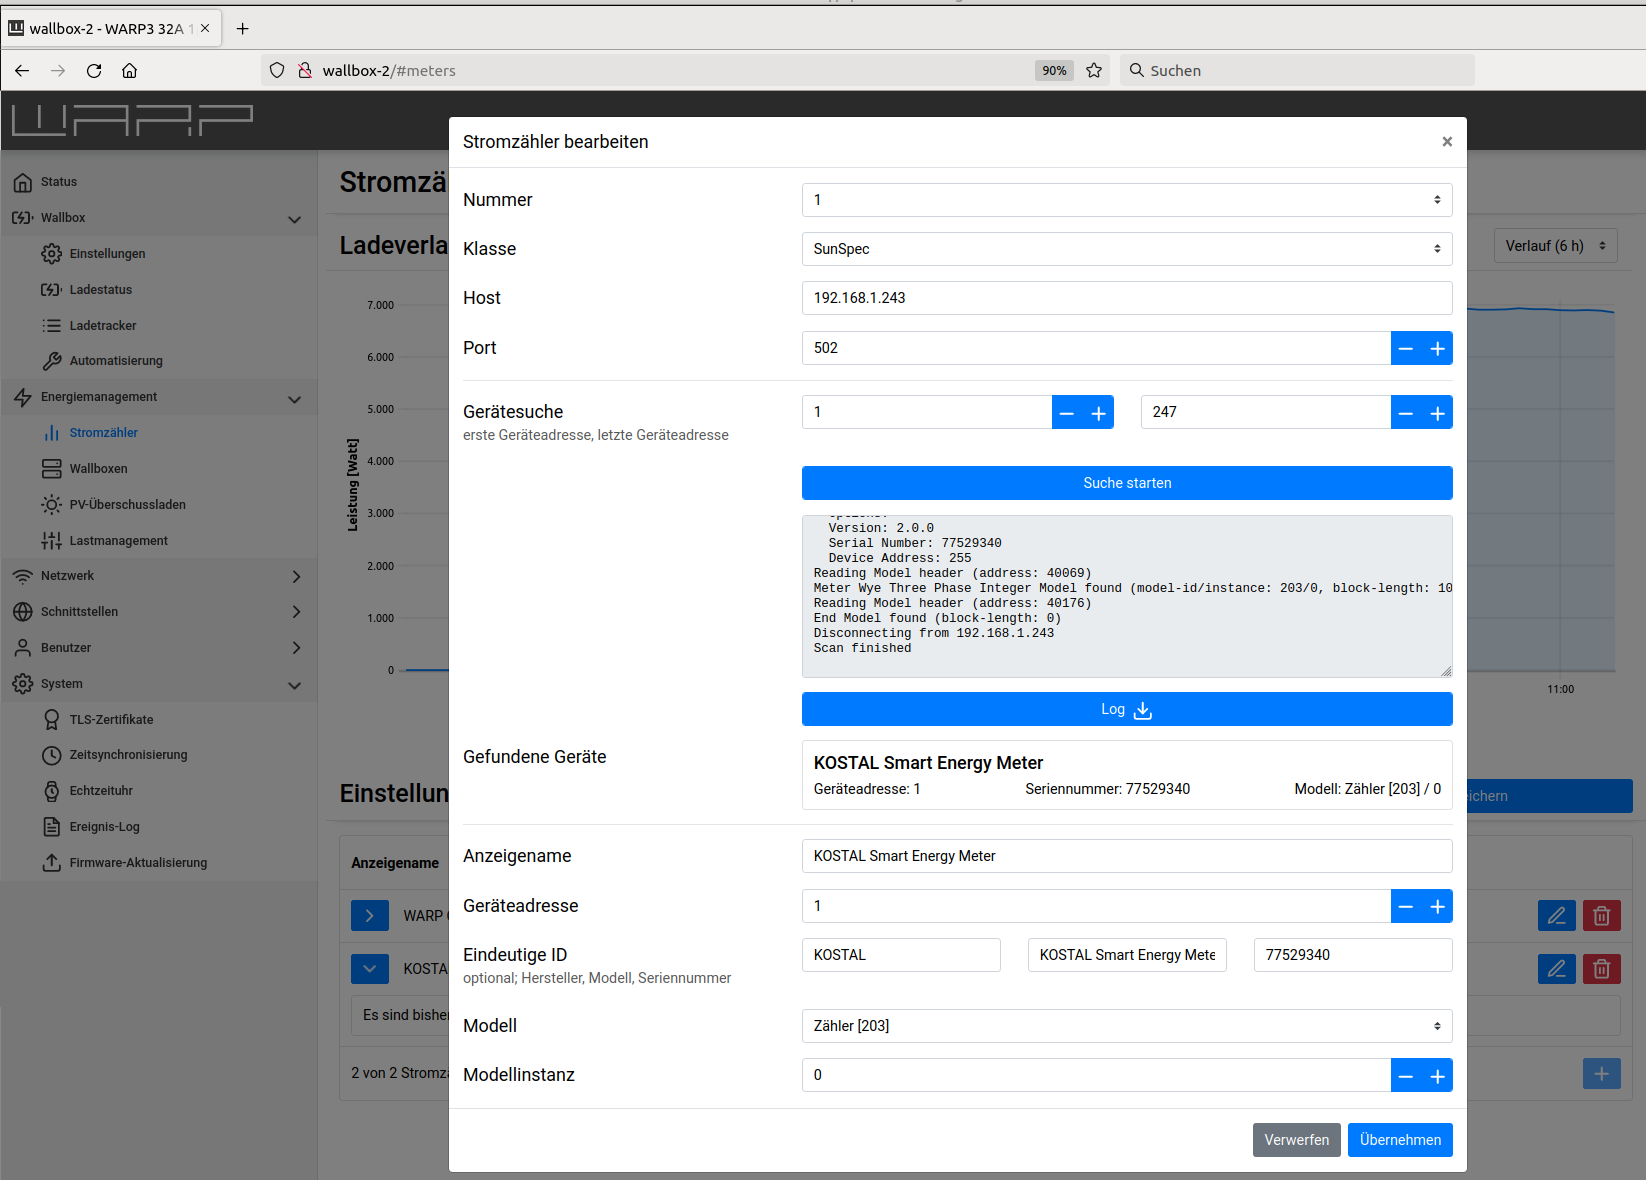1646x1180 pixels.
Task: Increase first device address in Gerätesuche
Action: [1099, 412]
